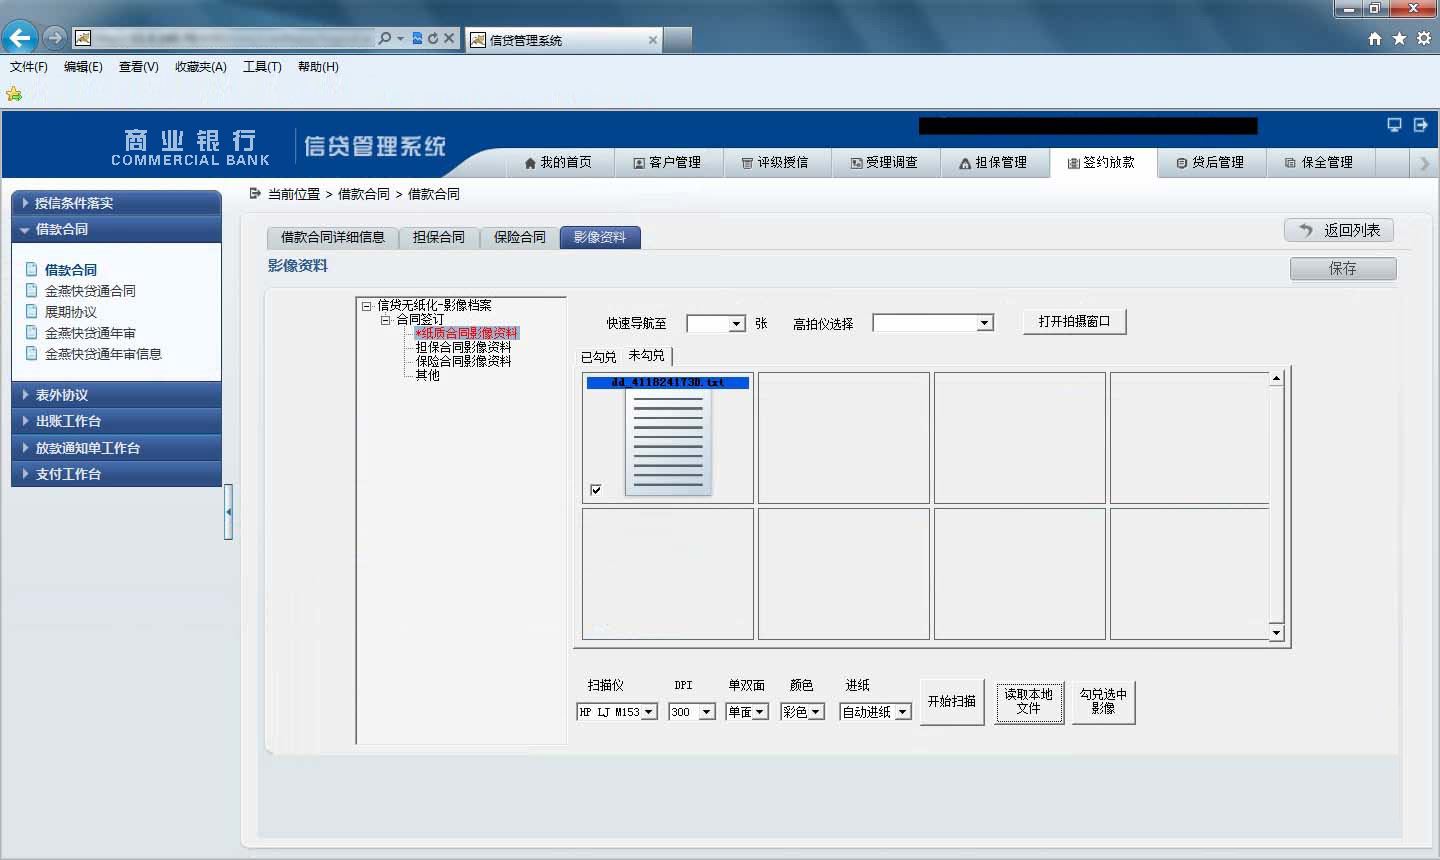Select 保险合同影像资料 tree item
The height and width of the screenshot is (860, 1440).
click(x=463, y=361)
